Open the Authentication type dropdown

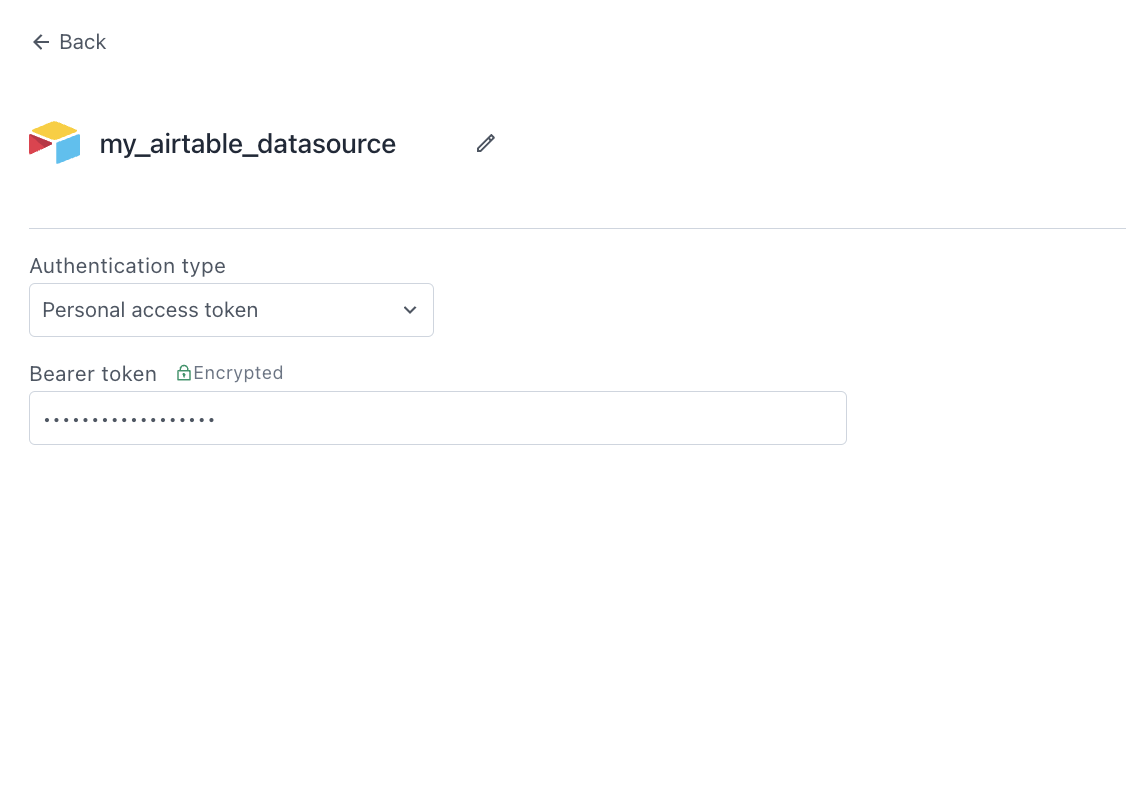click(x=231, y=310)
